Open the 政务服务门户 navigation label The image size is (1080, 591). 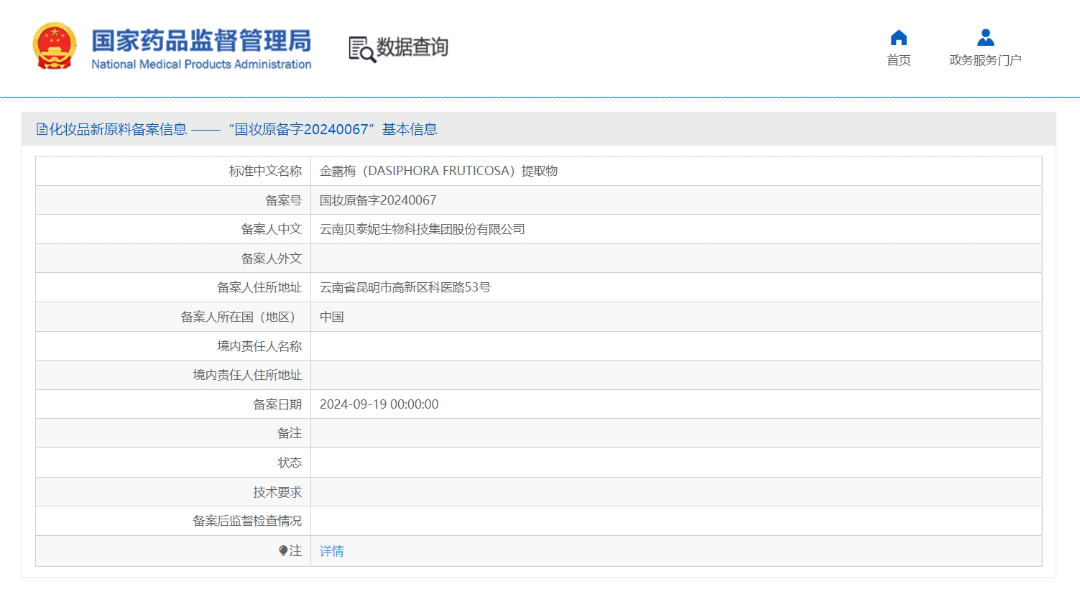[985, 60]
